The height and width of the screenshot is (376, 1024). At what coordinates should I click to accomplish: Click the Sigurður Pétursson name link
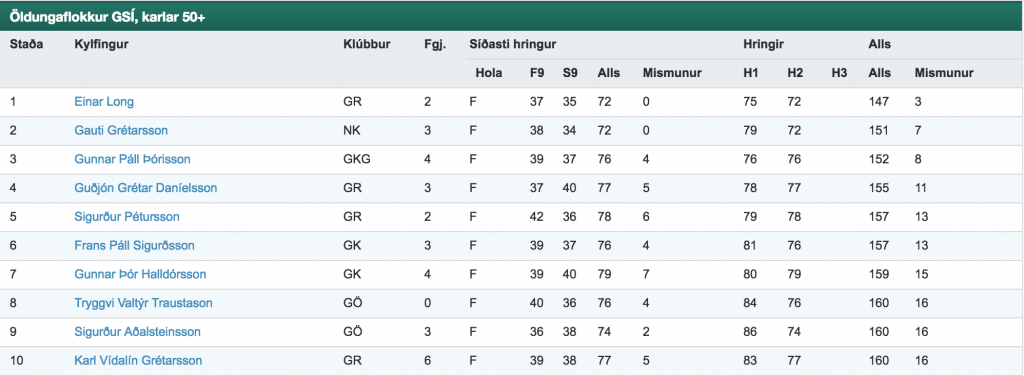tap(127, 217)
